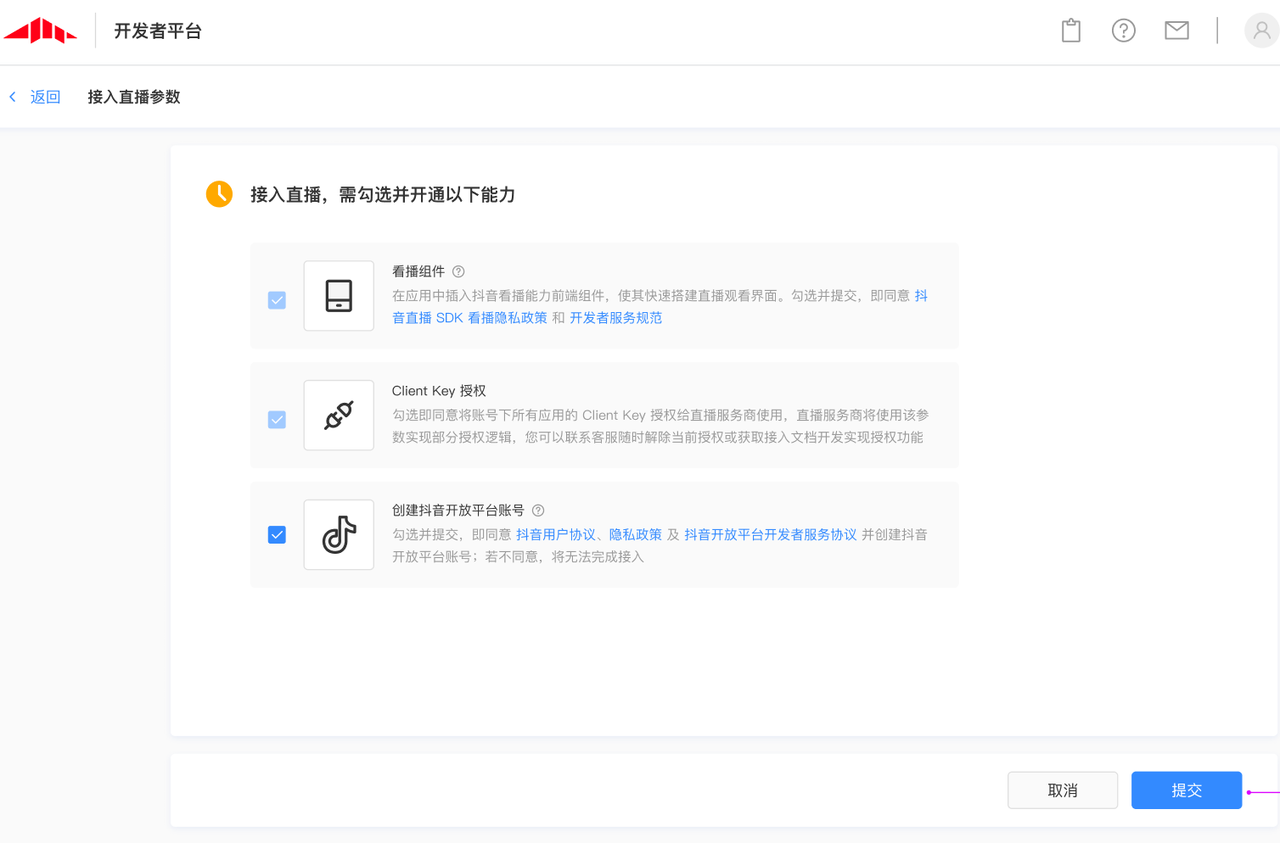Open the clipboard documents icon in the header

pyautogui.click(x=1071, y=30)
